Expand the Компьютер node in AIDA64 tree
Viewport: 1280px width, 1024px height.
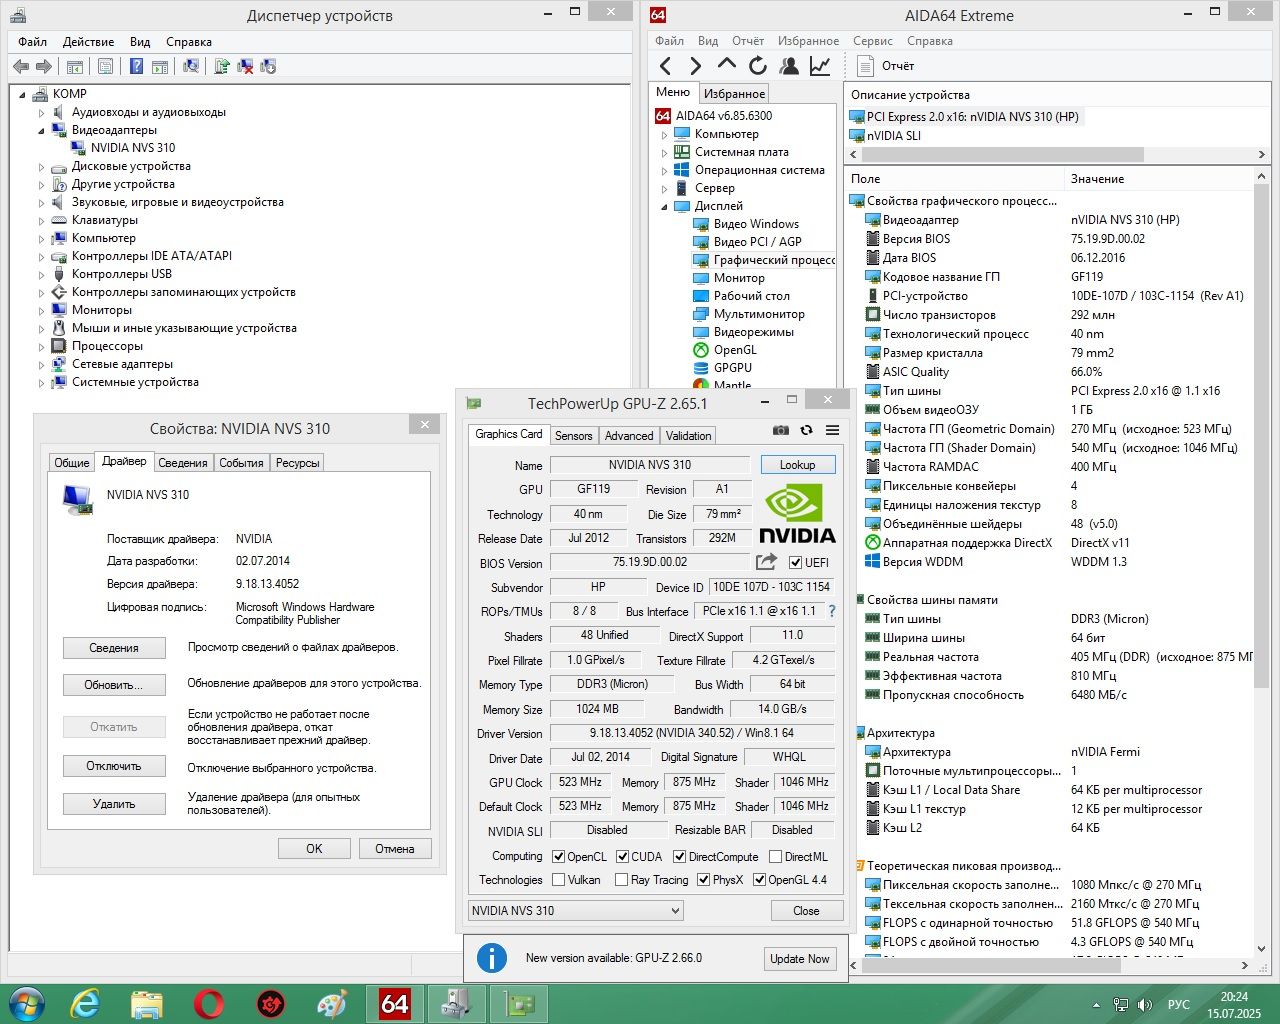pos(664,135)
